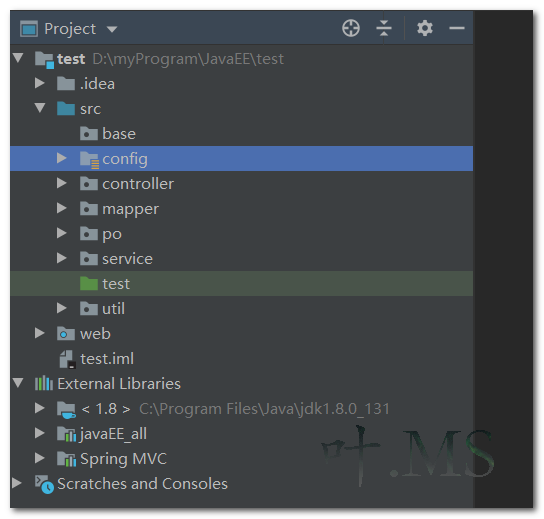
Task: Select the 'web' folder label
Action: tap(95, 334)
